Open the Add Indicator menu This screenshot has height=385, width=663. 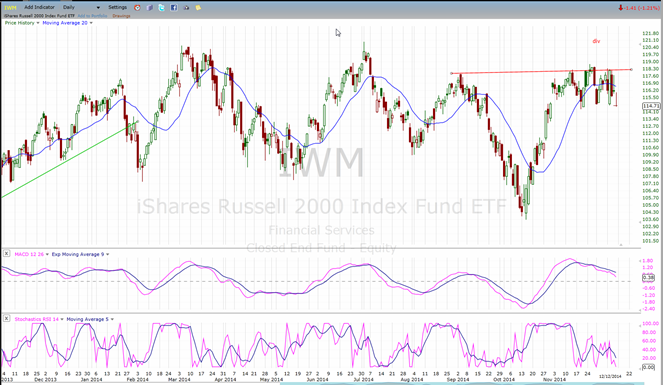click(39, 7)
